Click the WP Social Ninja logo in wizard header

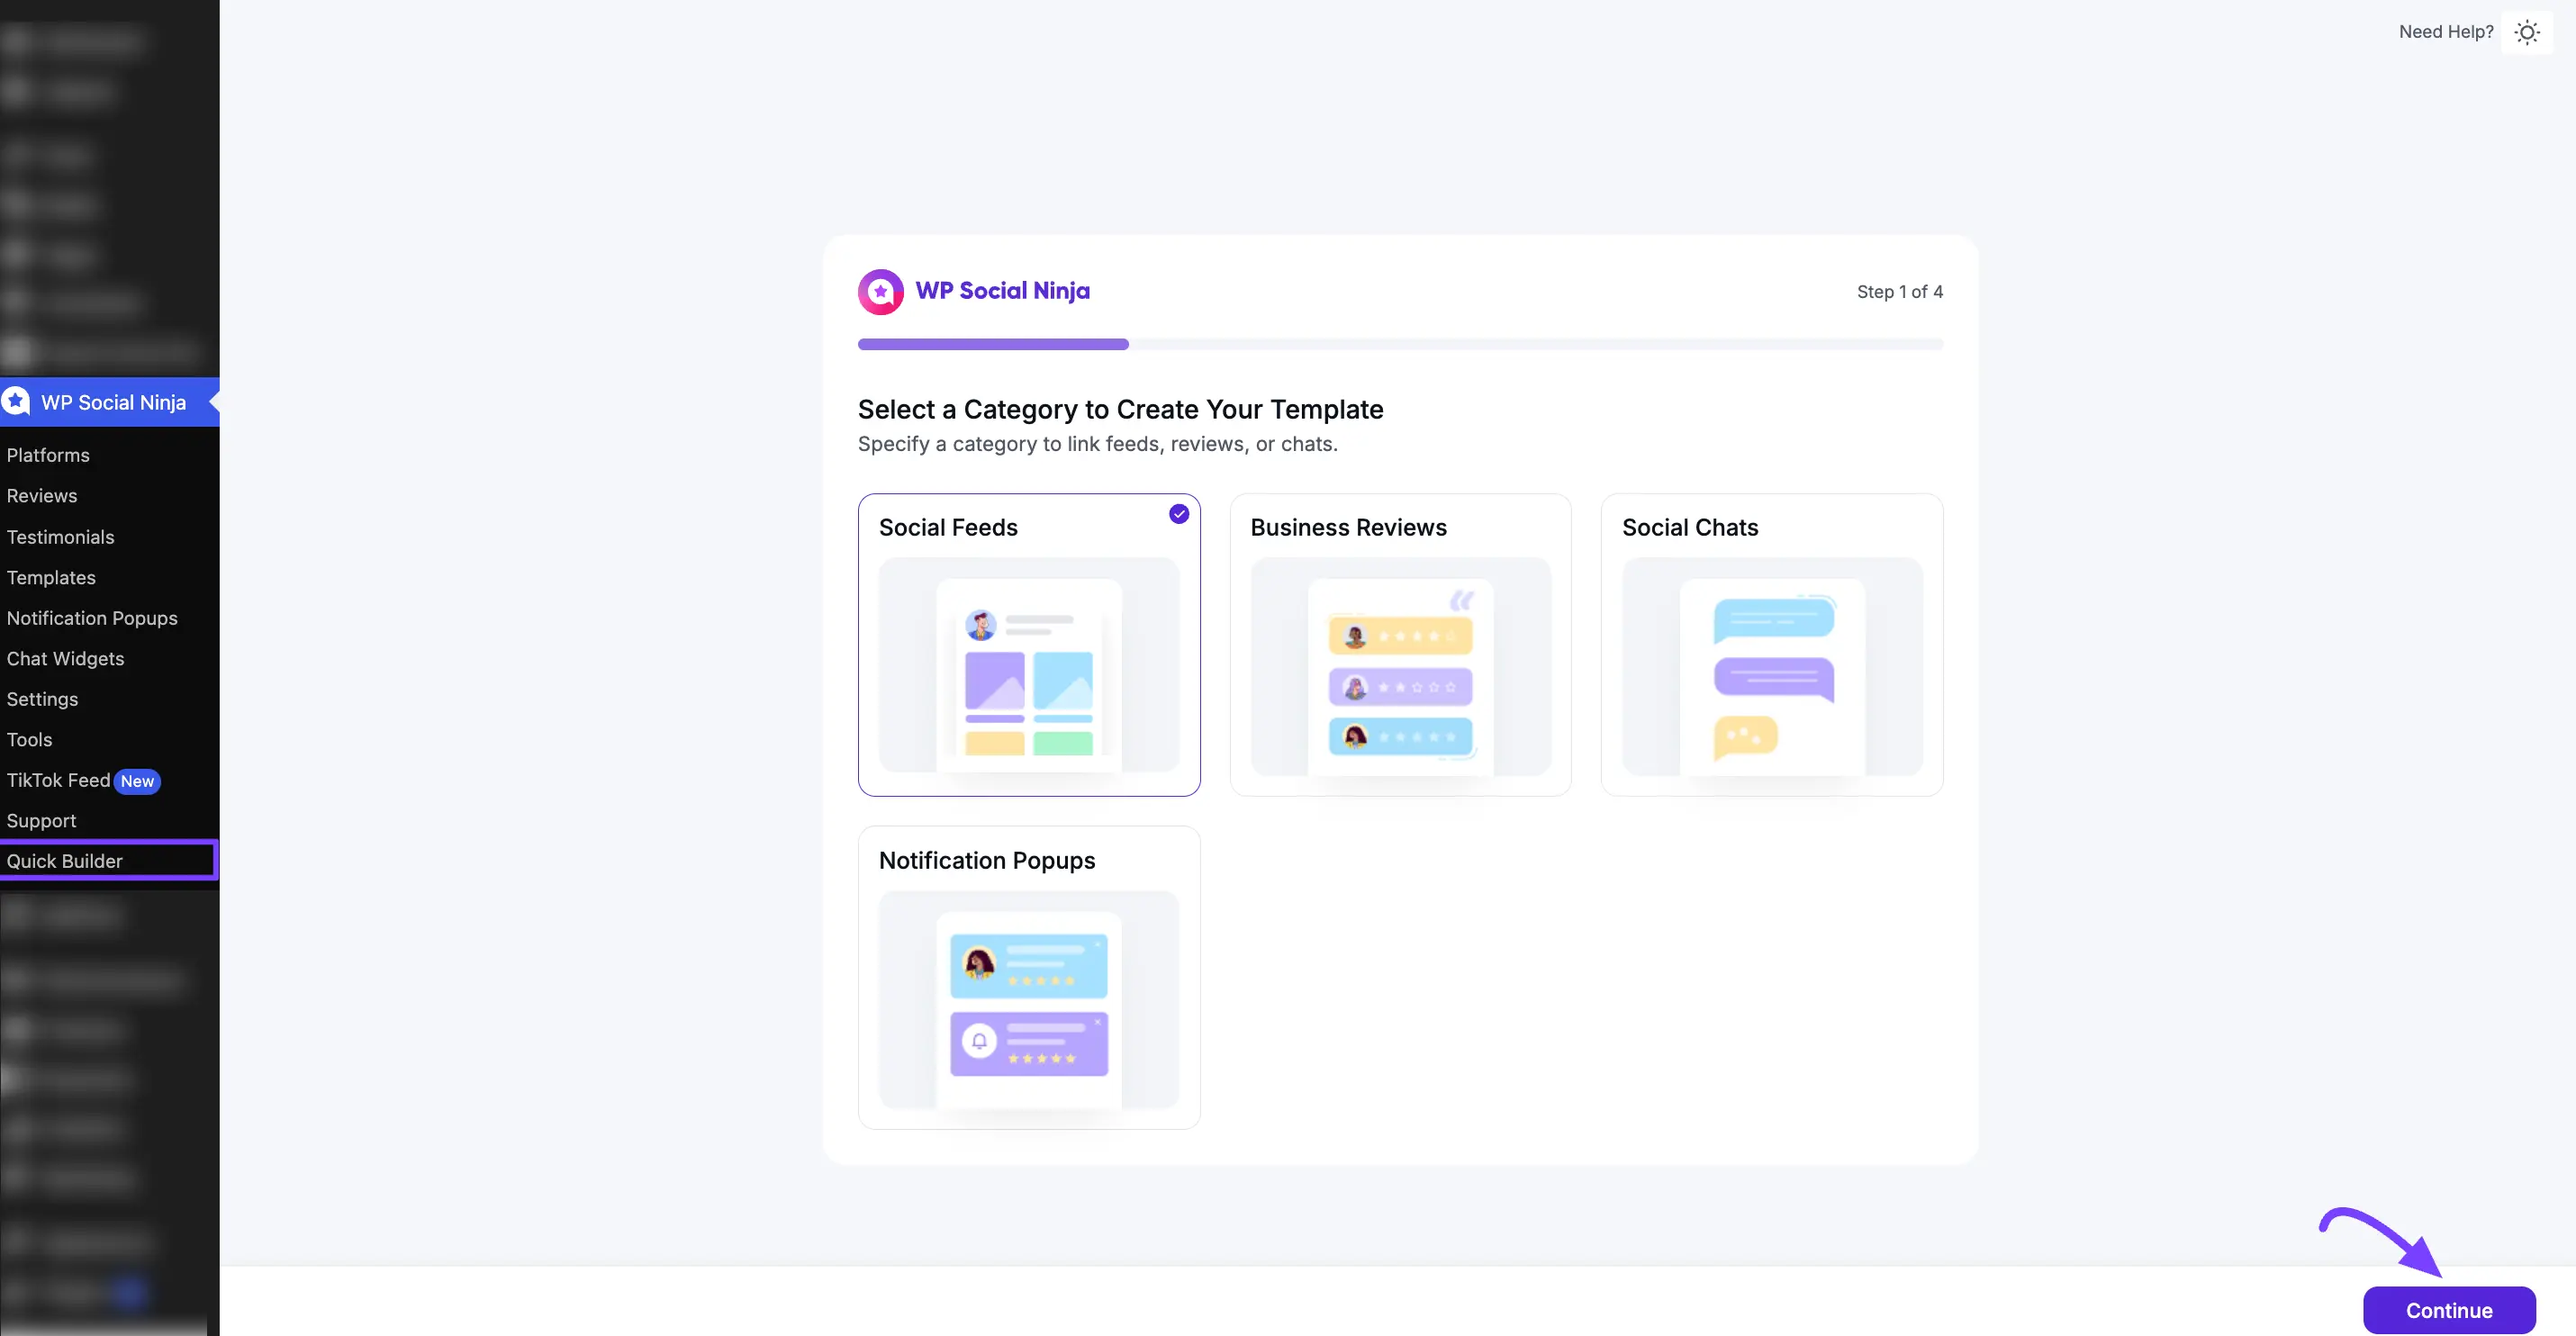click(880, 291)
